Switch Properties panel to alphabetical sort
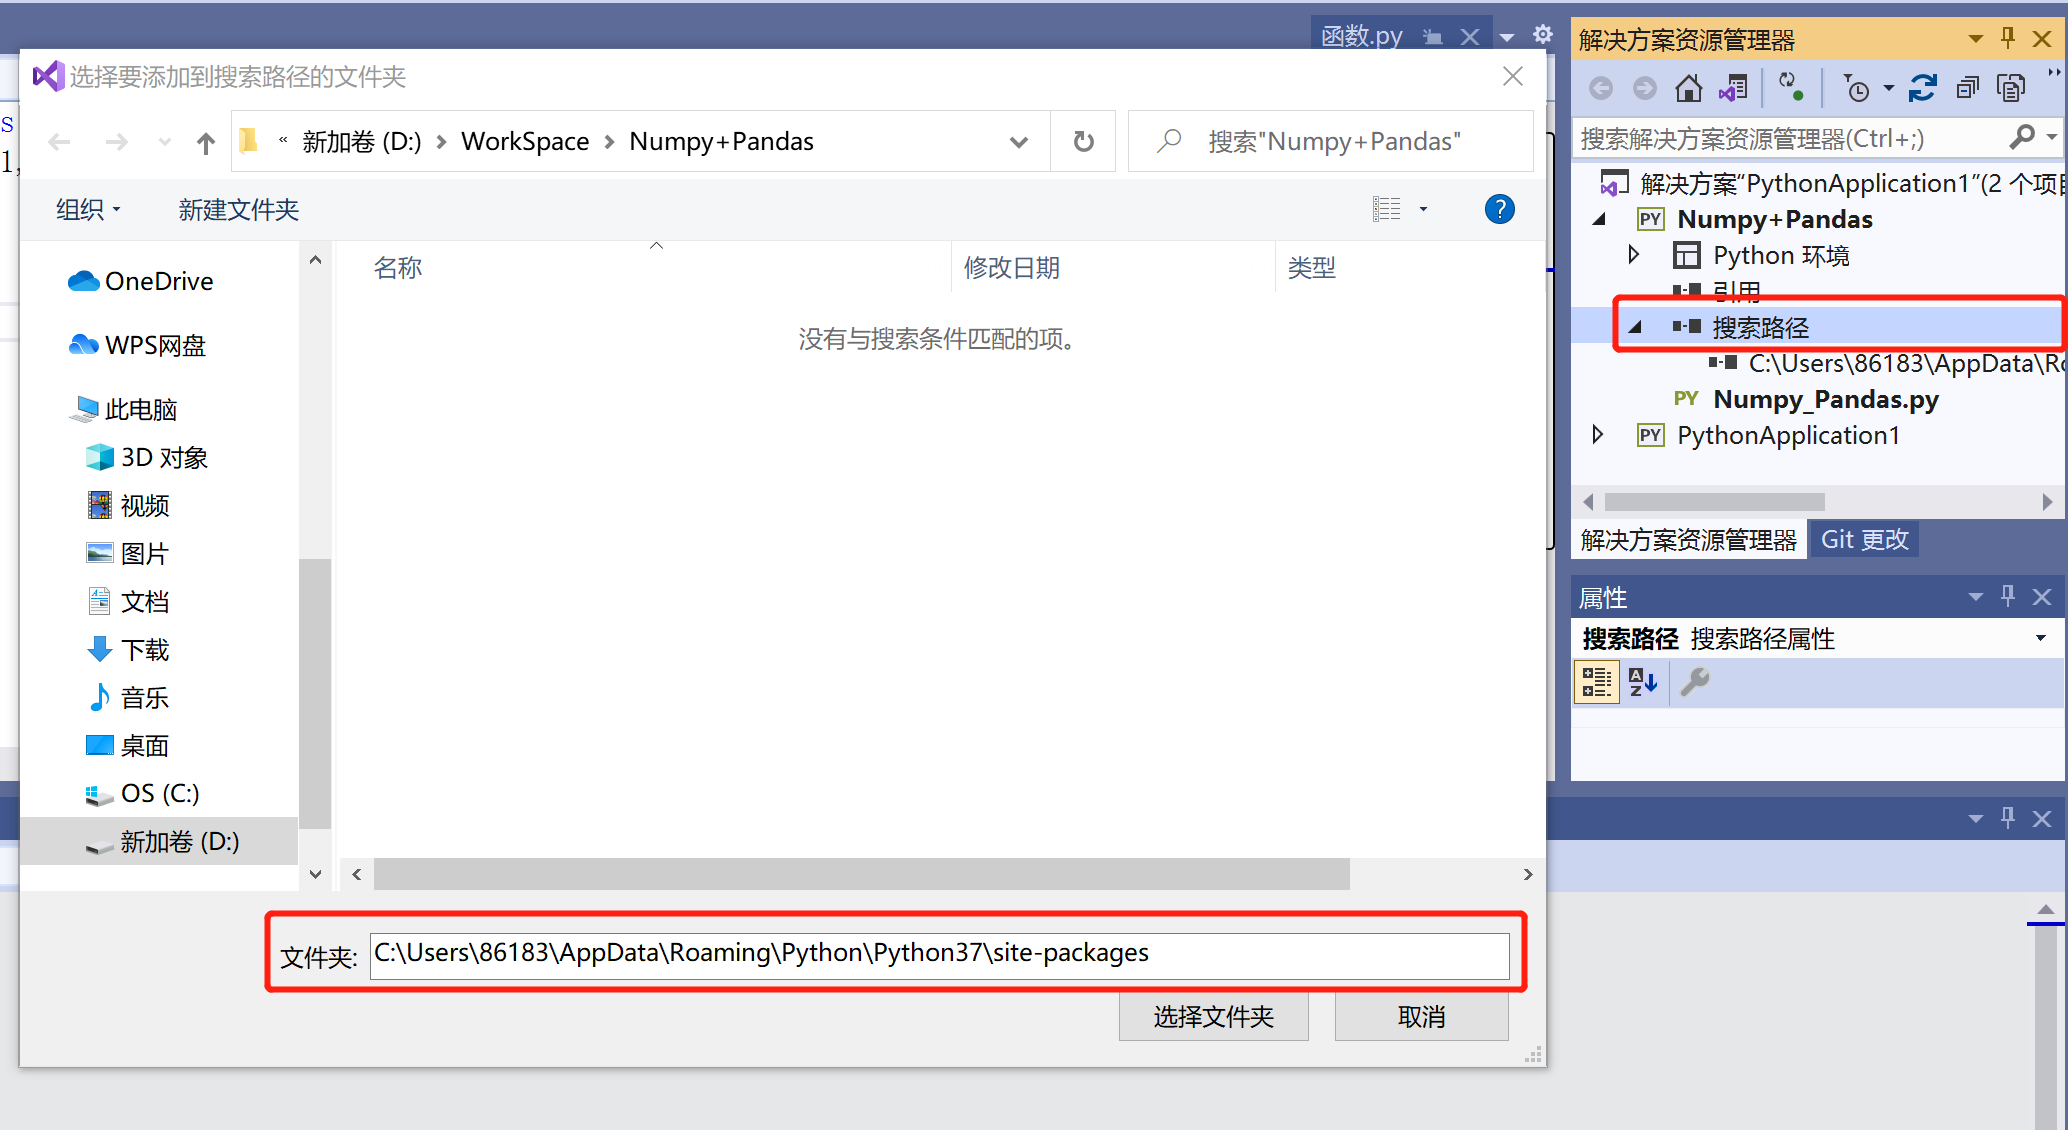This screenshot has height=1130, width=2068. (1643, 682)
